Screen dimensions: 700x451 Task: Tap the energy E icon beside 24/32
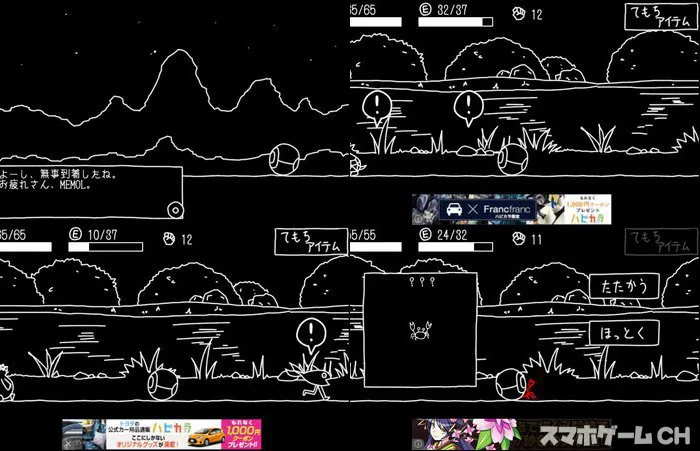(425, 234)
